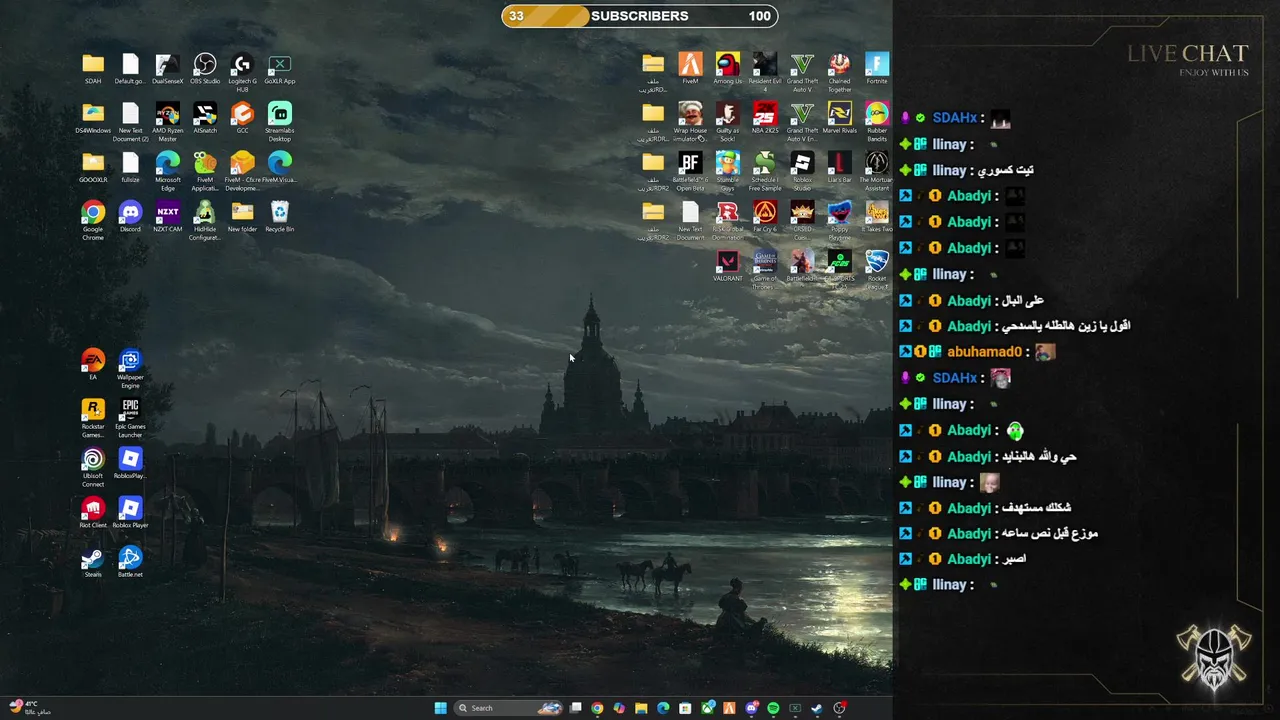
Task: Launch the DualSenseX desktop shortcut
Action: click(168, 69)
